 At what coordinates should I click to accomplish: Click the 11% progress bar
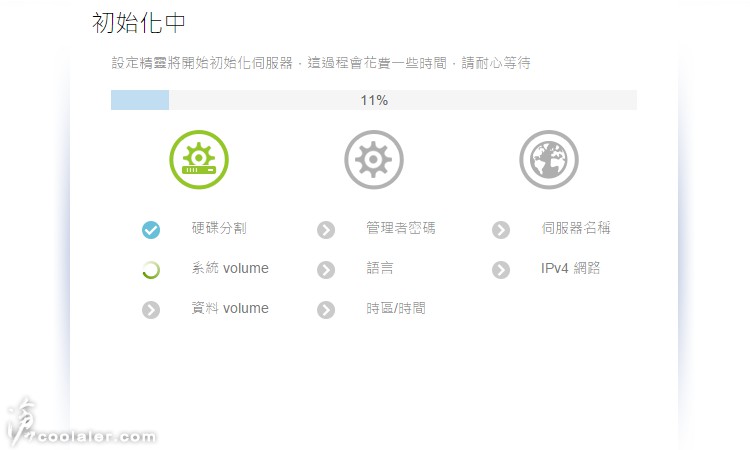[x=374, y=100]
